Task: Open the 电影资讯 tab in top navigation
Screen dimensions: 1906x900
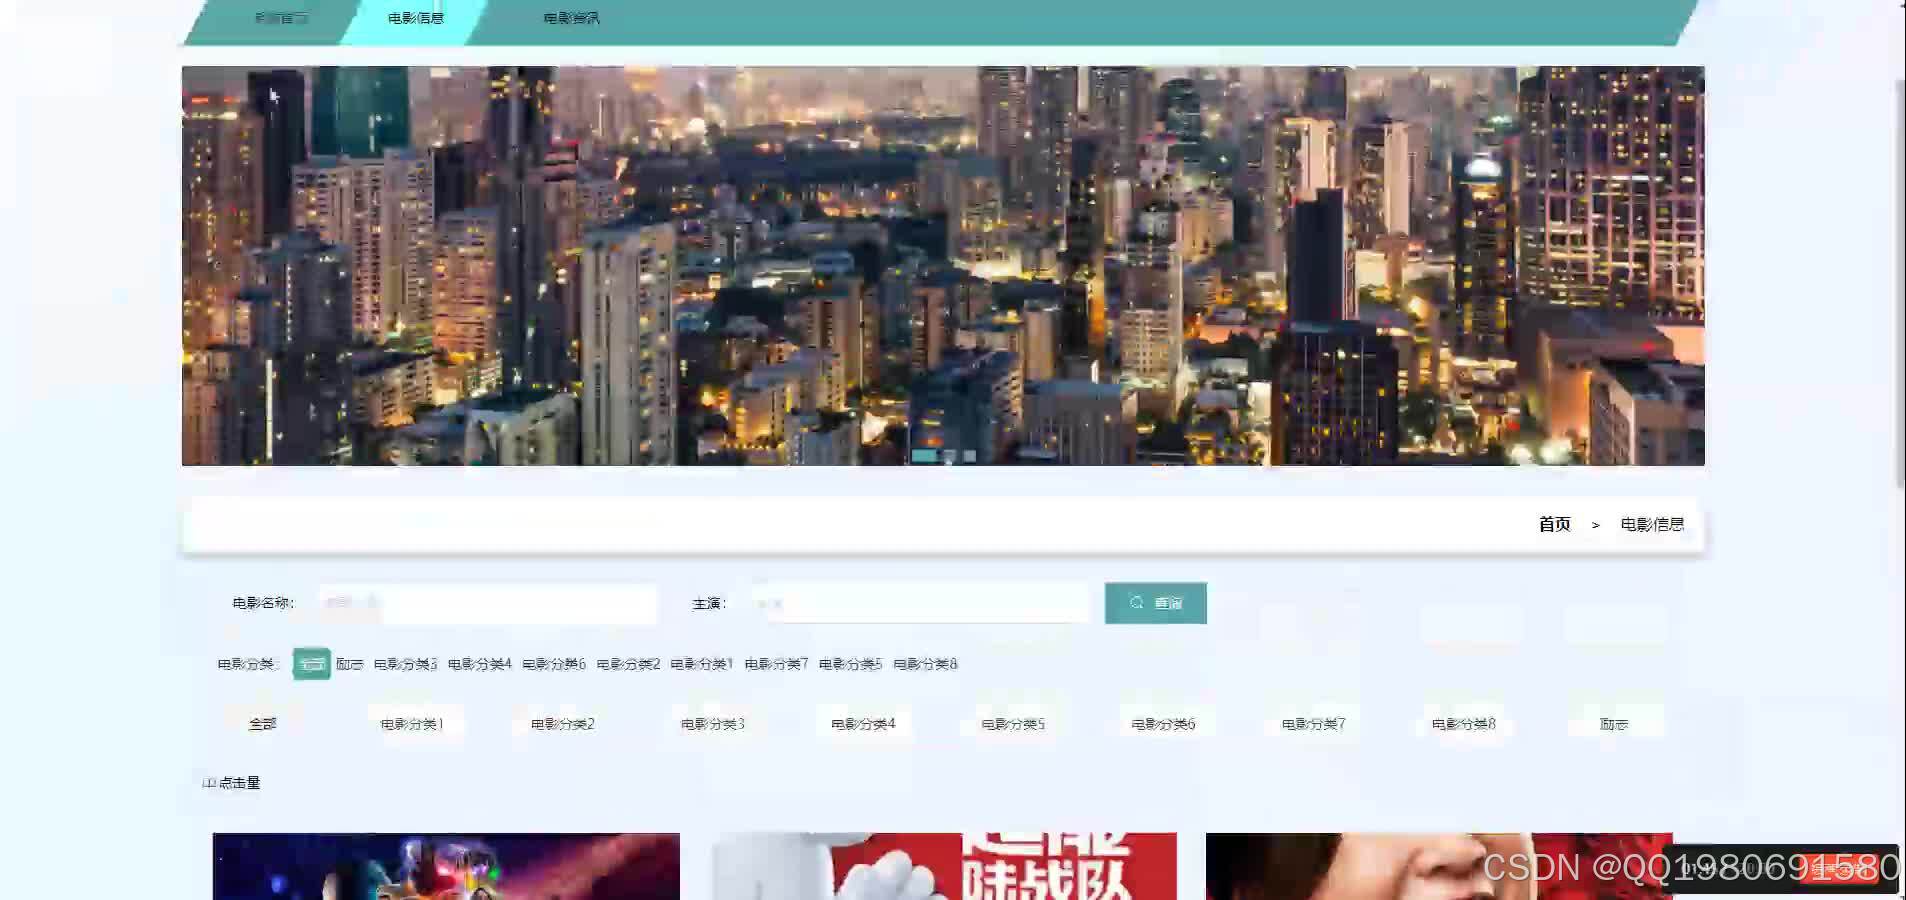Action: point(571,19)
